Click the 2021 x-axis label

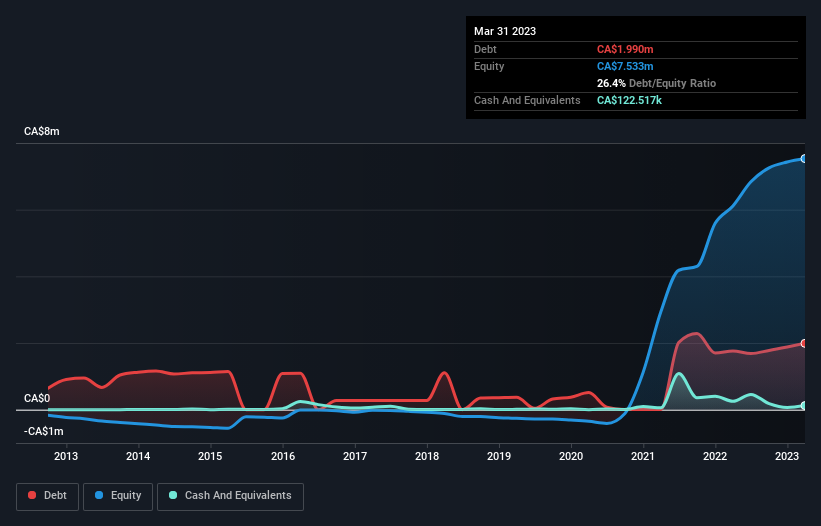pyautogui.click(x=643, y=456)
